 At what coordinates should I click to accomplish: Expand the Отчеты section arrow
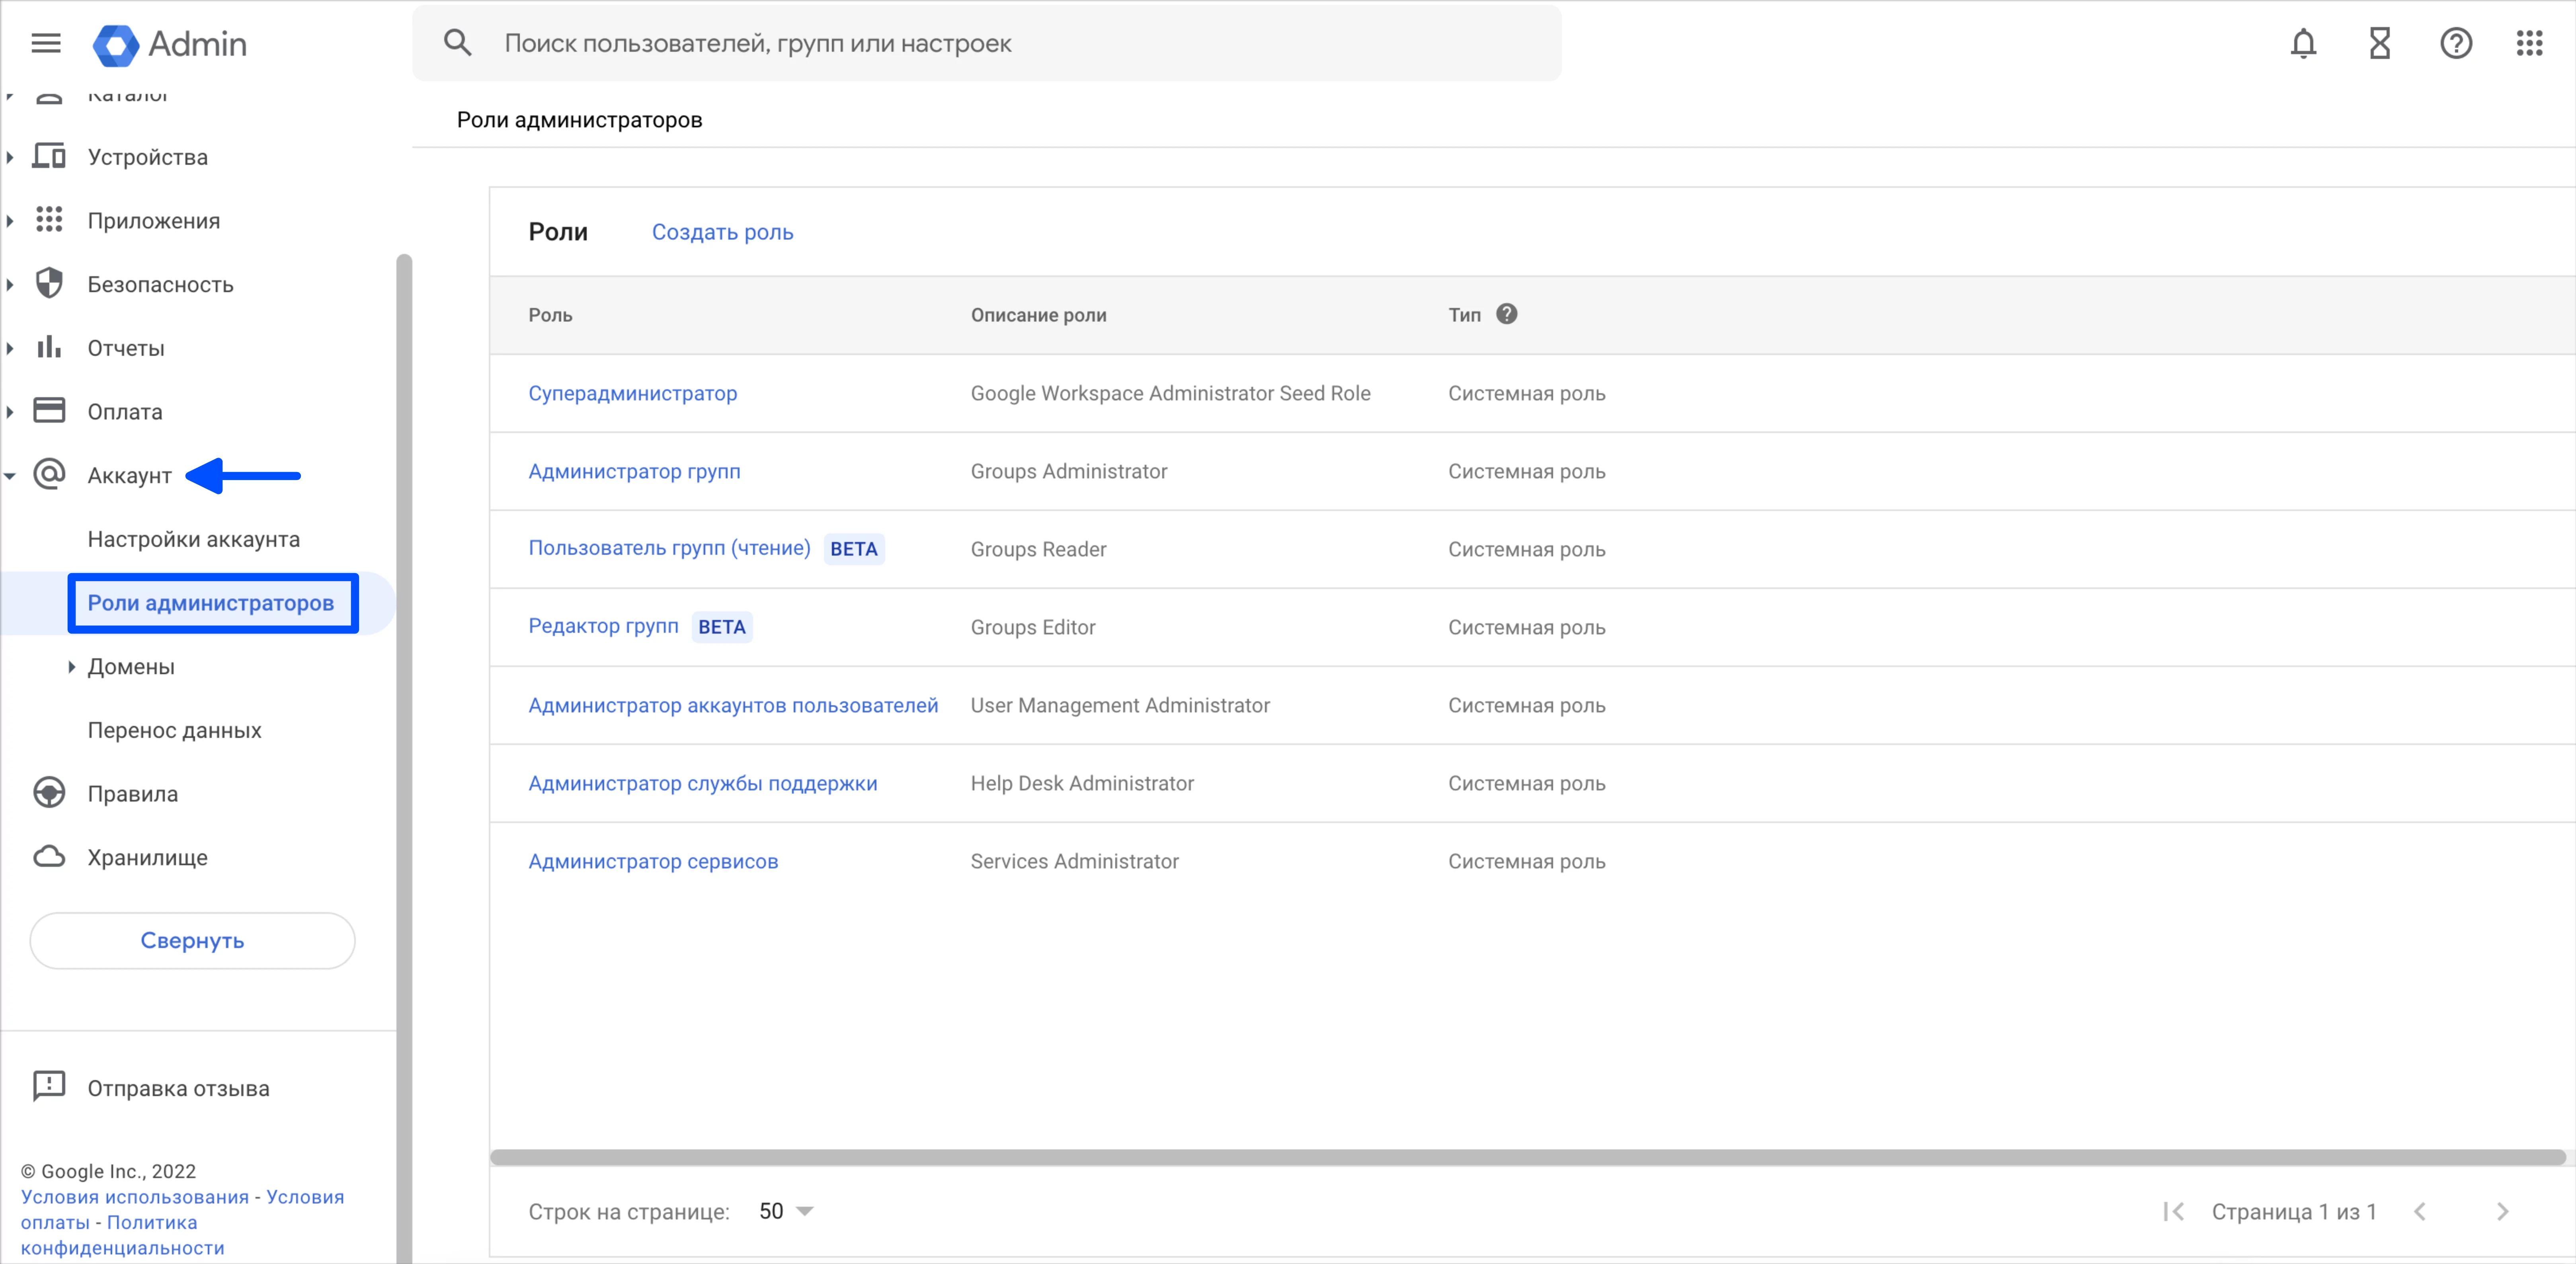pyautogui.click(x=10, y=348)
